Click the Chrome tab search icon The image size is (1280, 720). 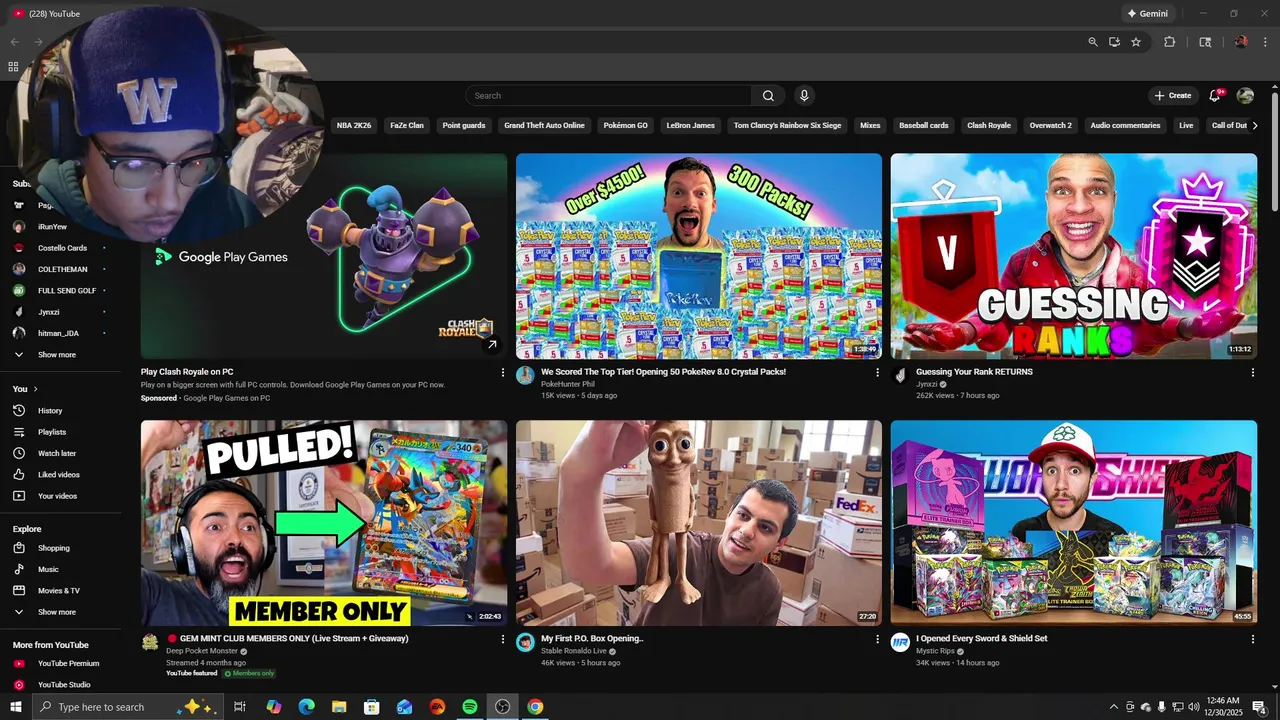(1205, 42)
